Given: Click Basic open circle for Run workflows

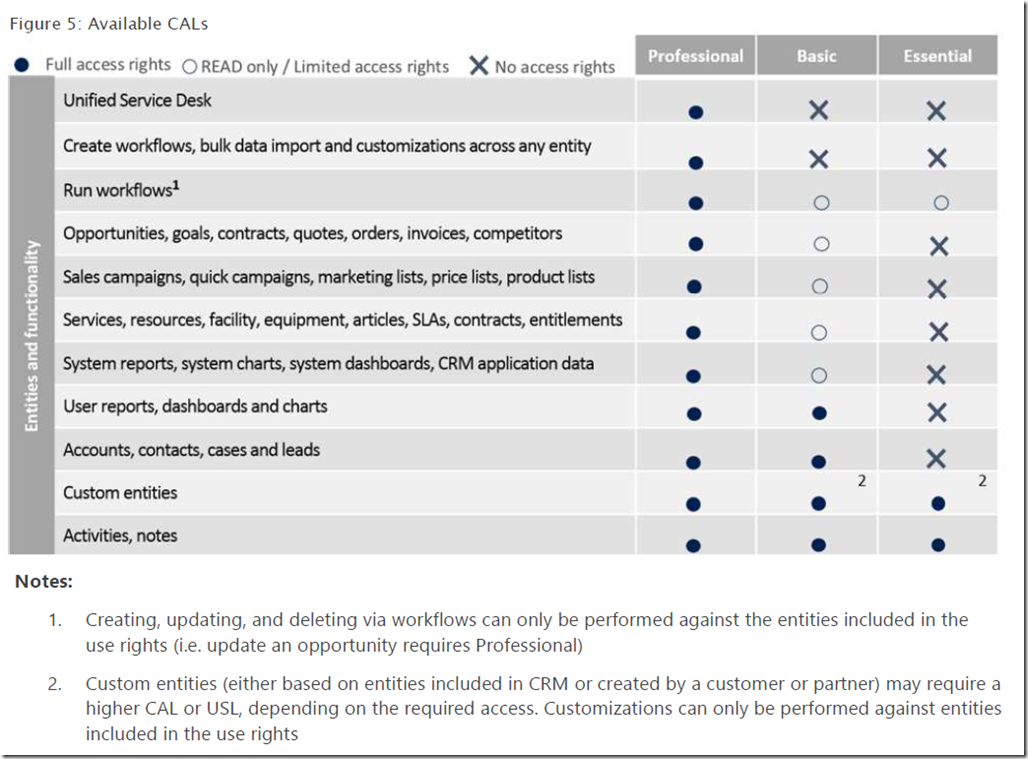Looking at the screenshot, I should pyautogui.click(x=821, y=202).
